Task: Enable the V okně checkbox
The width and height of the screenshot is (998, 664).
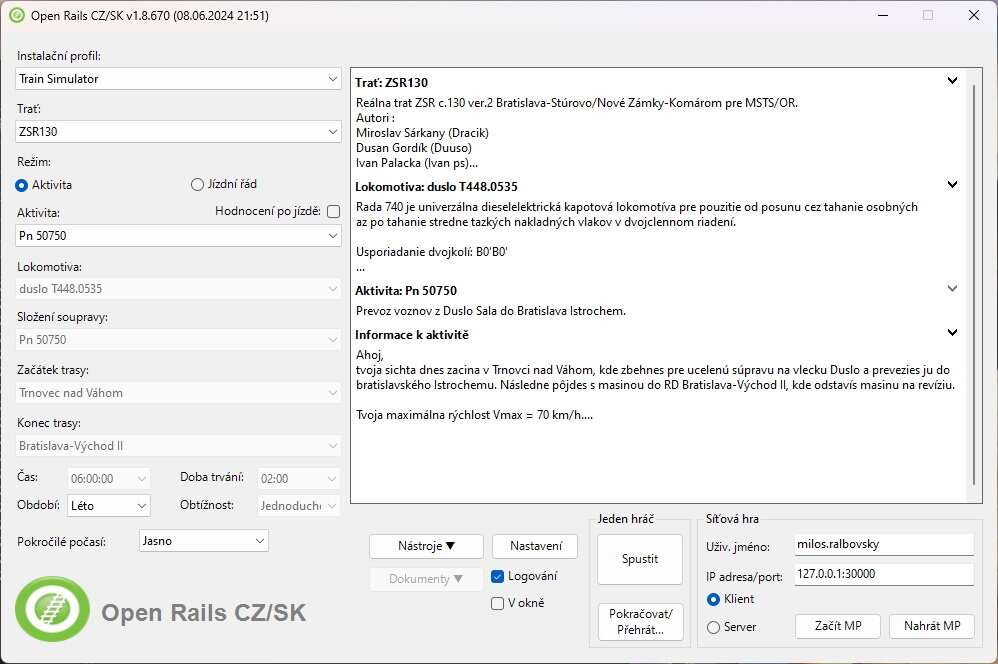Action: [498, 603]
